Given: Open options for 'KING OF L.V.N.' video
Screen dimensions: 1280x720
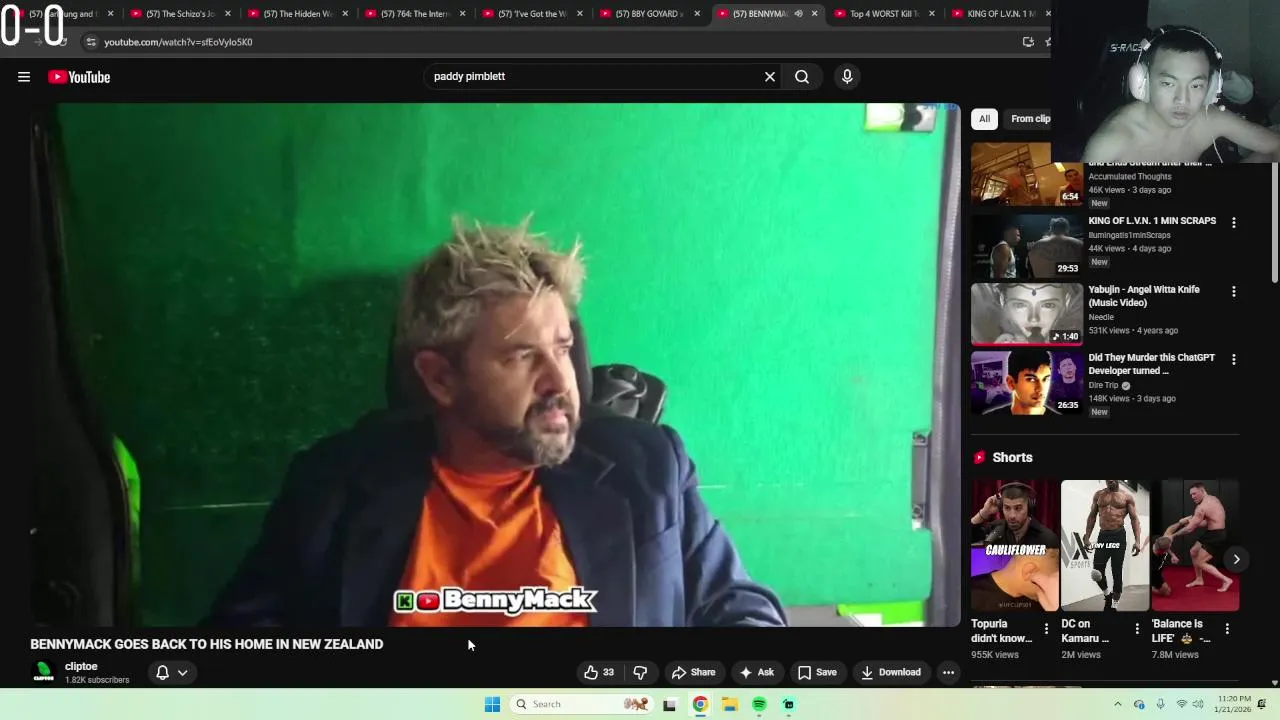Looking at the screenshot, I should [1233, 223].
